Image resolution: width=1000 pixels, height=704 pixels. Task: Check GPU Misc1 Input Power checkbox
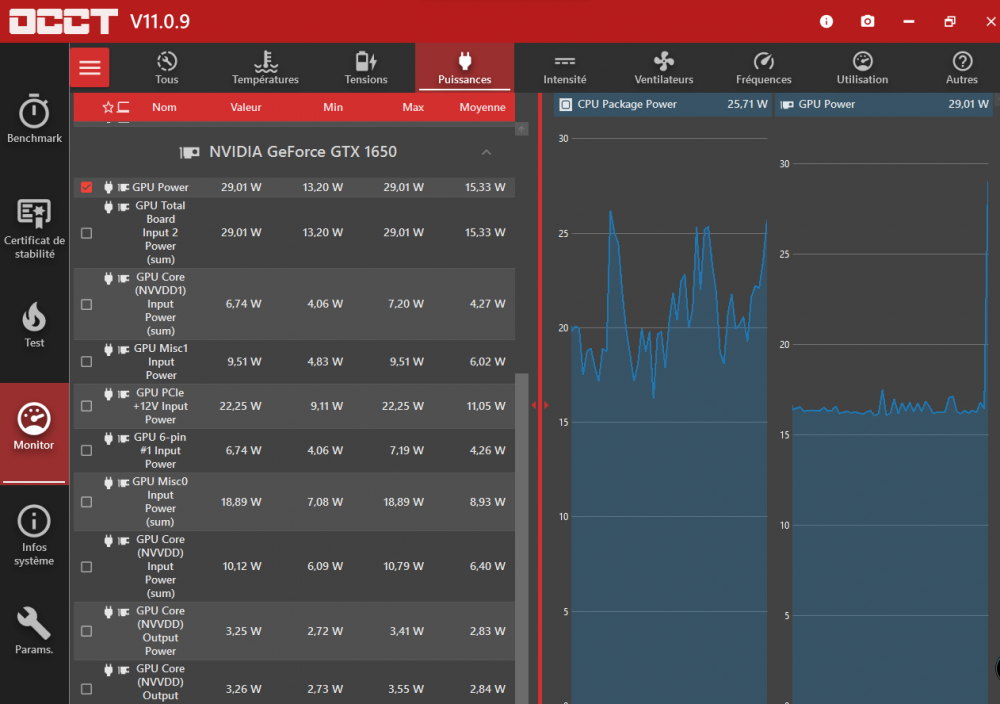point(86,362)
